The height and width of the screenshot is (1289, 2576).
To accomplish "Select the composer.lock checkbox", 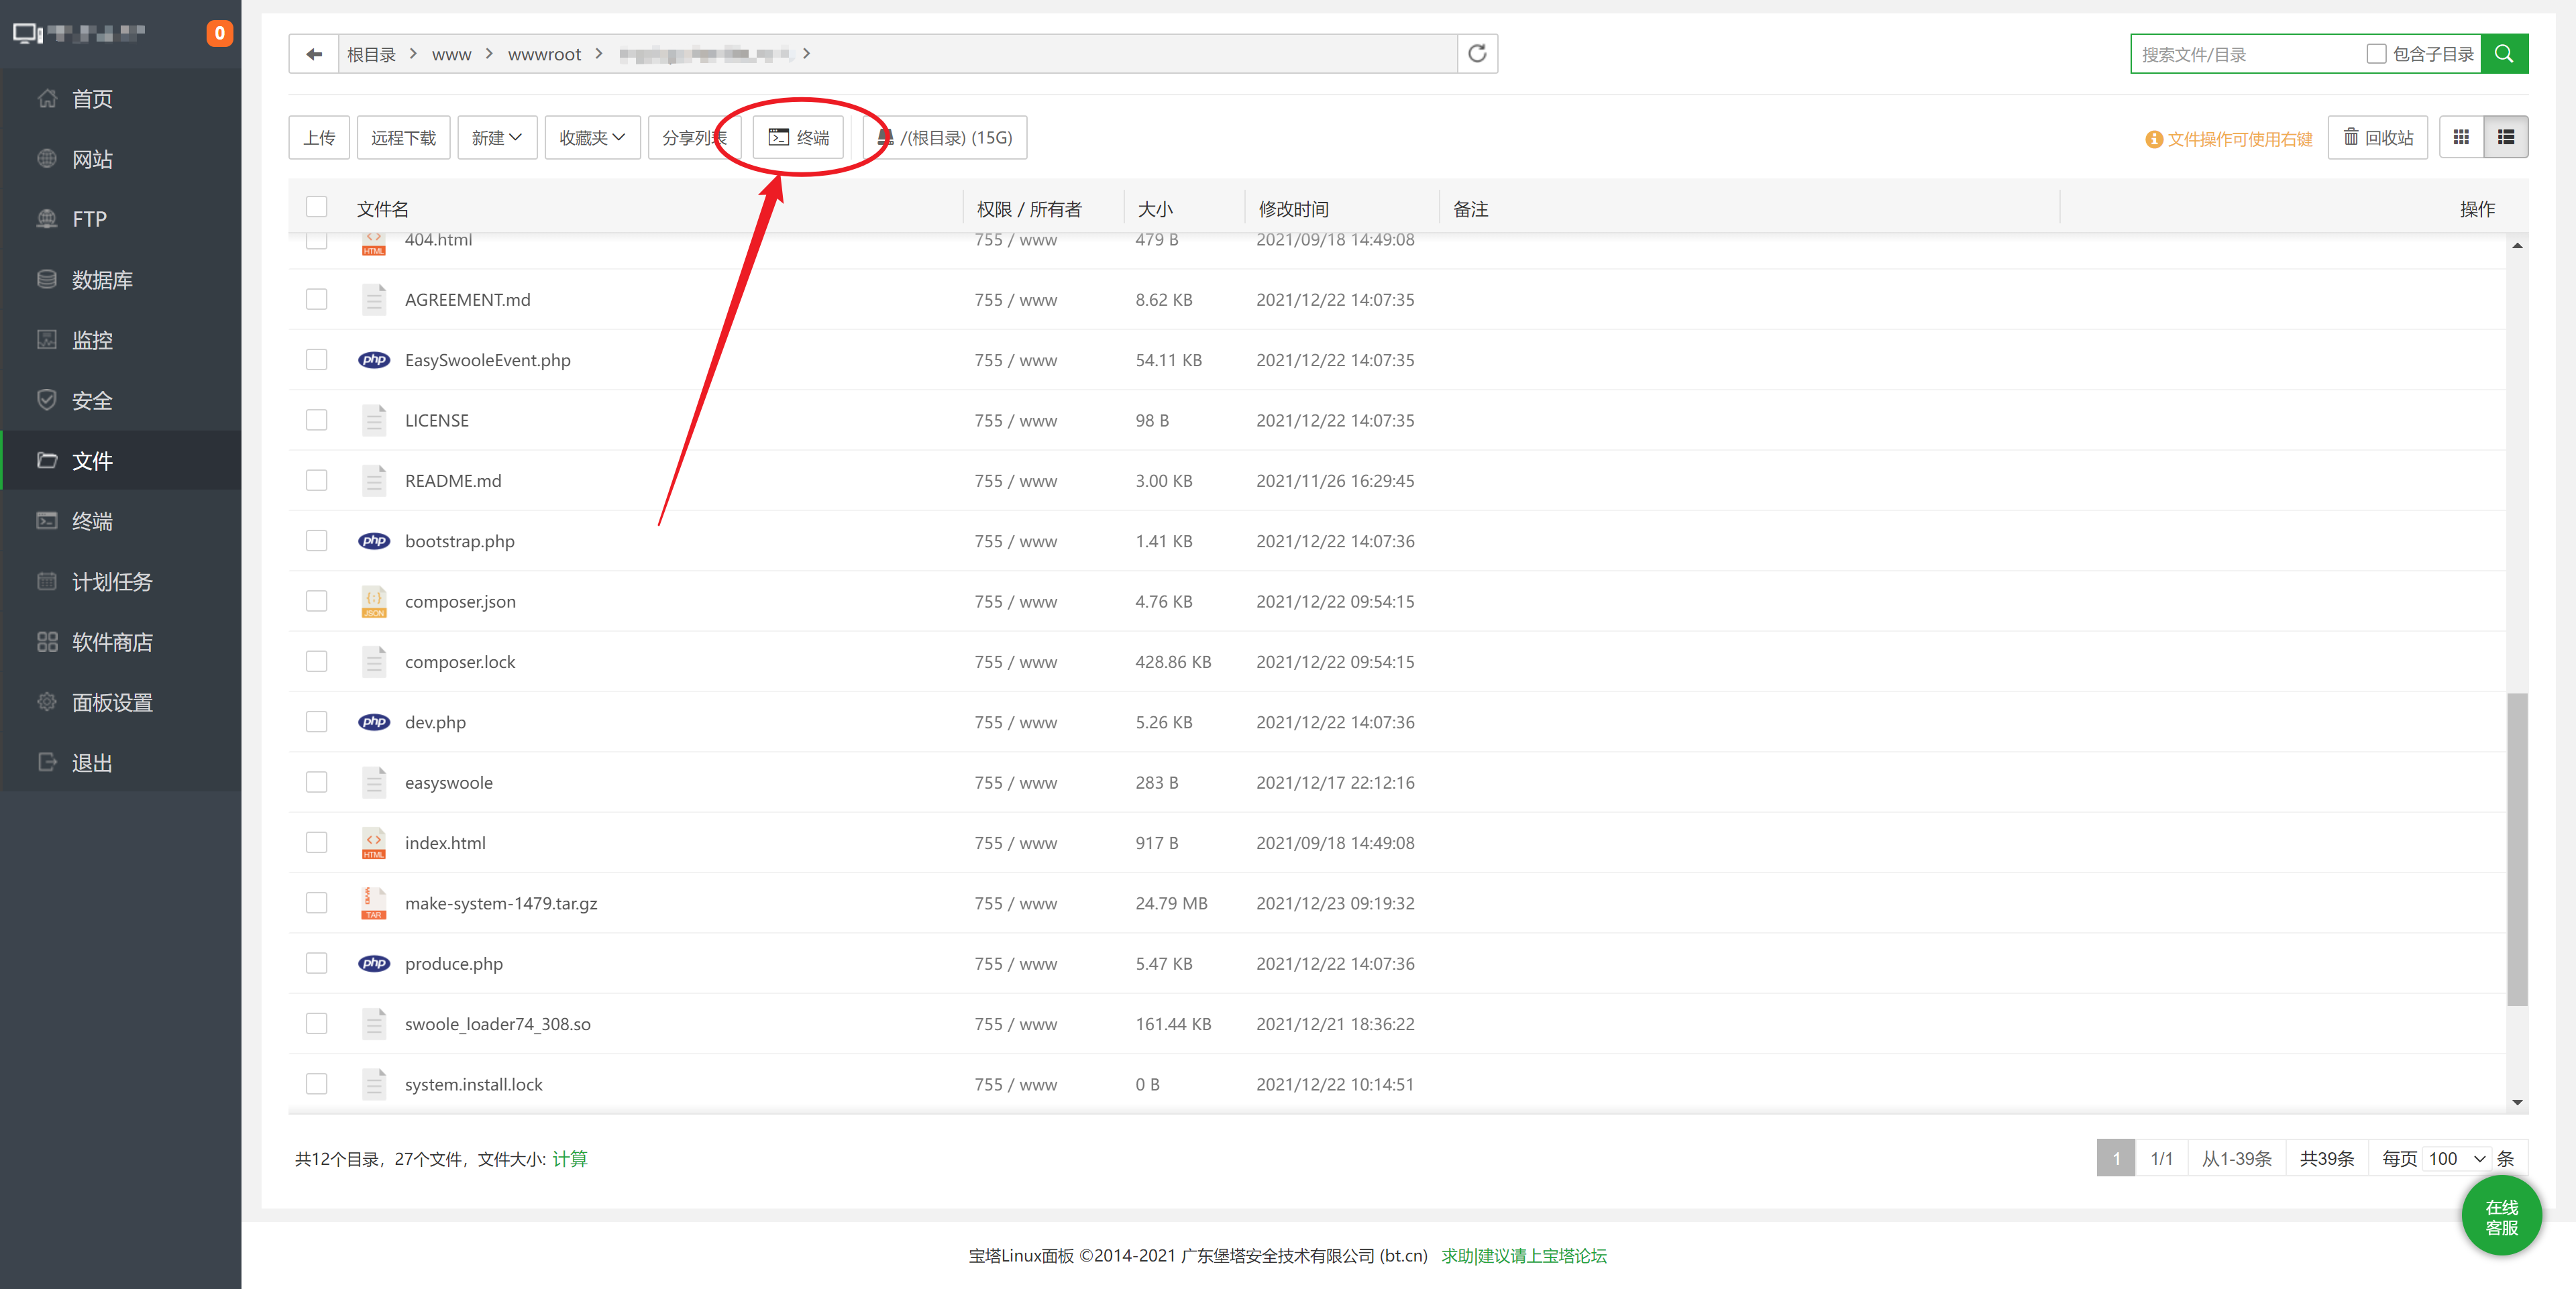I will tap(317, 661).
